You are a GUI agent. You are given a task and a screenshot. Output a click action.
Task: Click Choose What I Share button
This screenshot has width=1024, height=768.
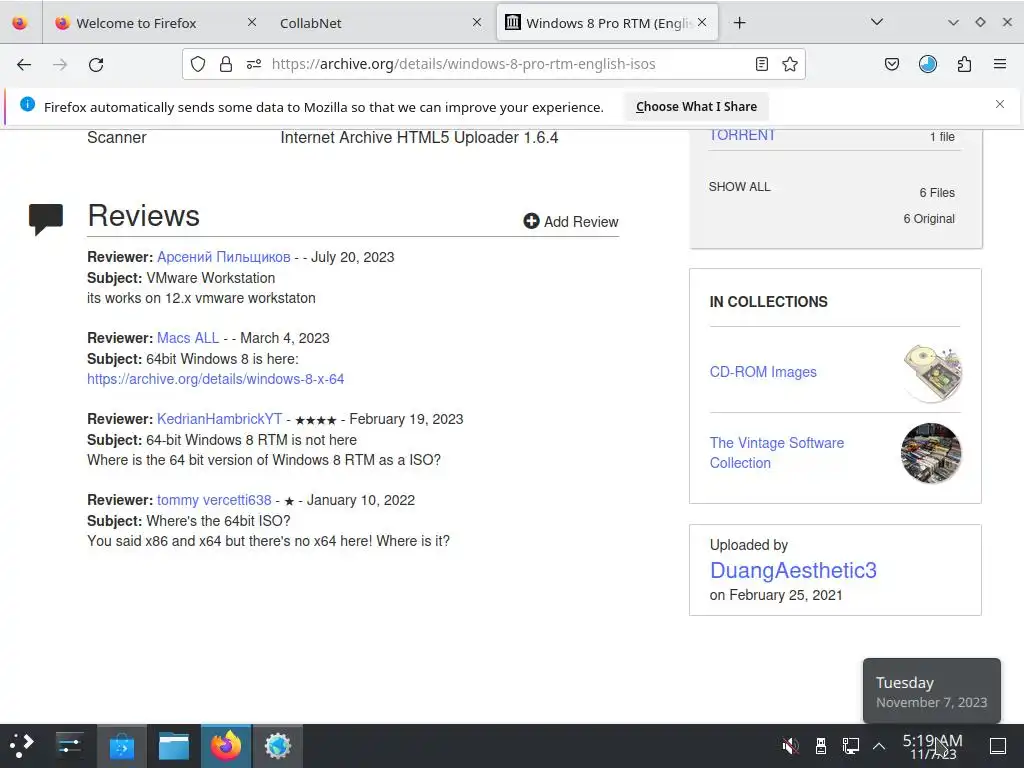pyautogui.click(x=696, y=106)
